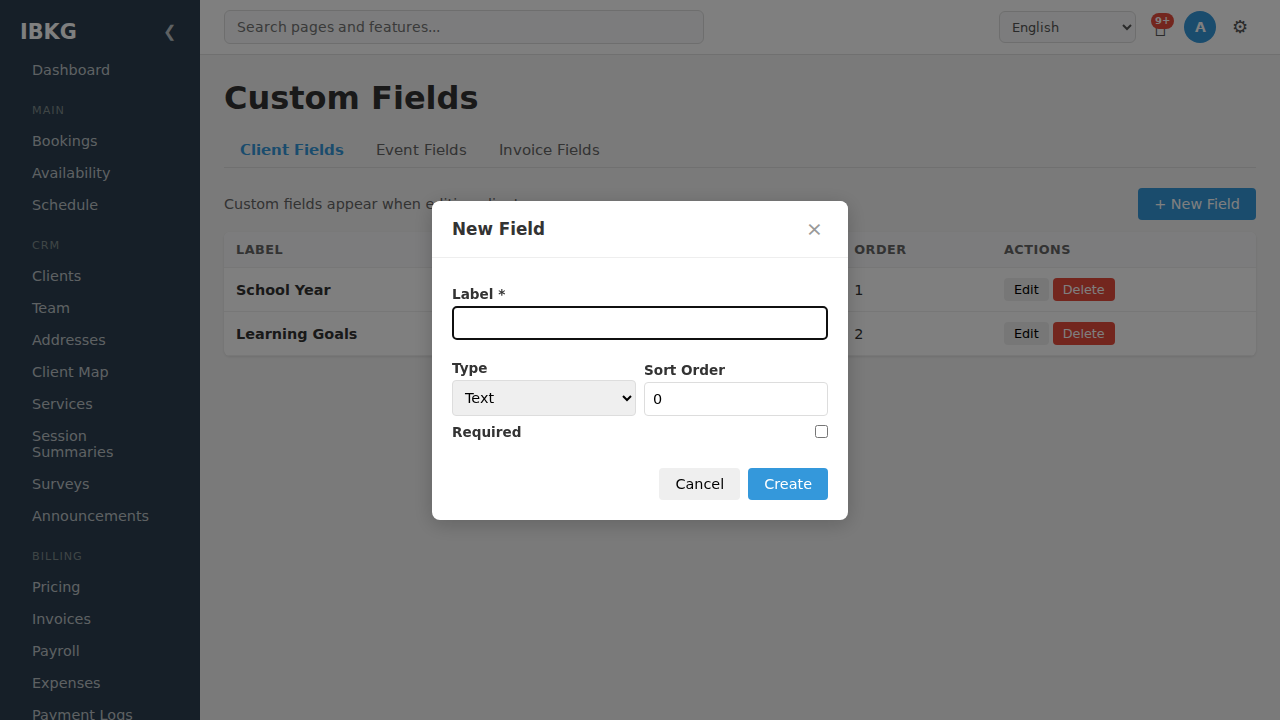Screen dimensions: 1280x720
Task: Edit the School Year field
Action: click(1026, 290)
